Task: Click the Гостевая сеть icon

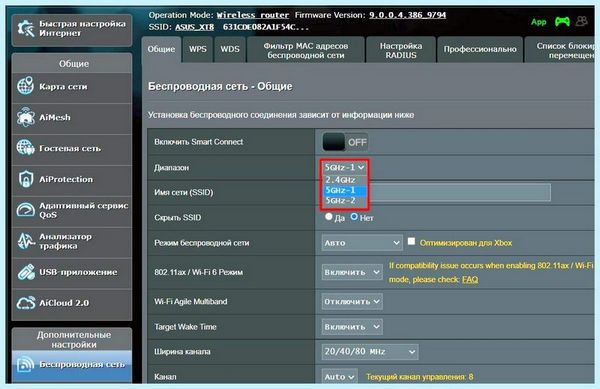Action: [25, 148]
